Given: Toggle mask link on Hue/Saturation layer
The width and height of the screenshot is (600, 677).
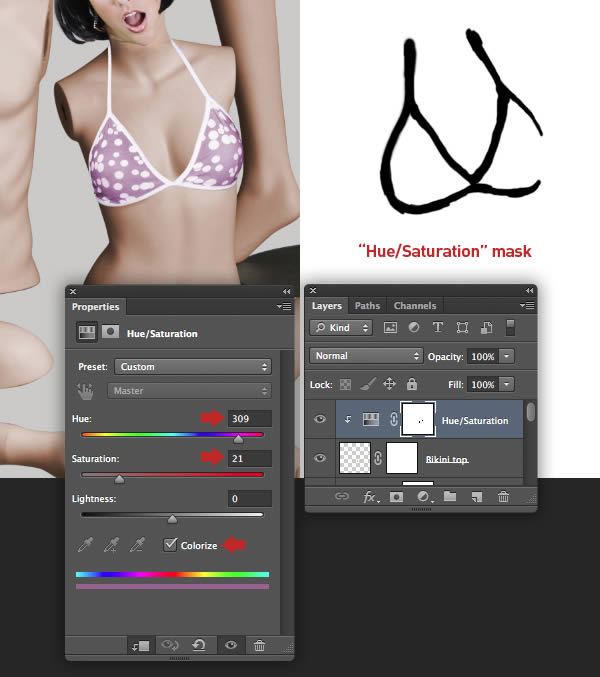Looking at the screenshot, I should pos(394,419).
